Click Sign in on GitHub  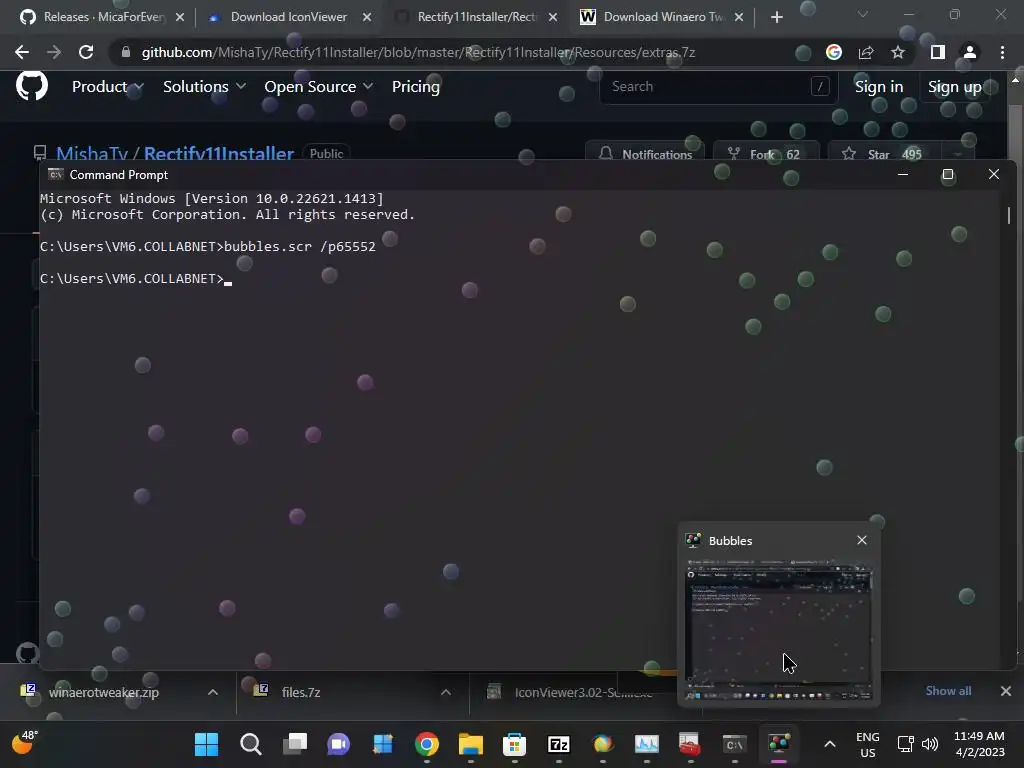(x=879, y=86)
